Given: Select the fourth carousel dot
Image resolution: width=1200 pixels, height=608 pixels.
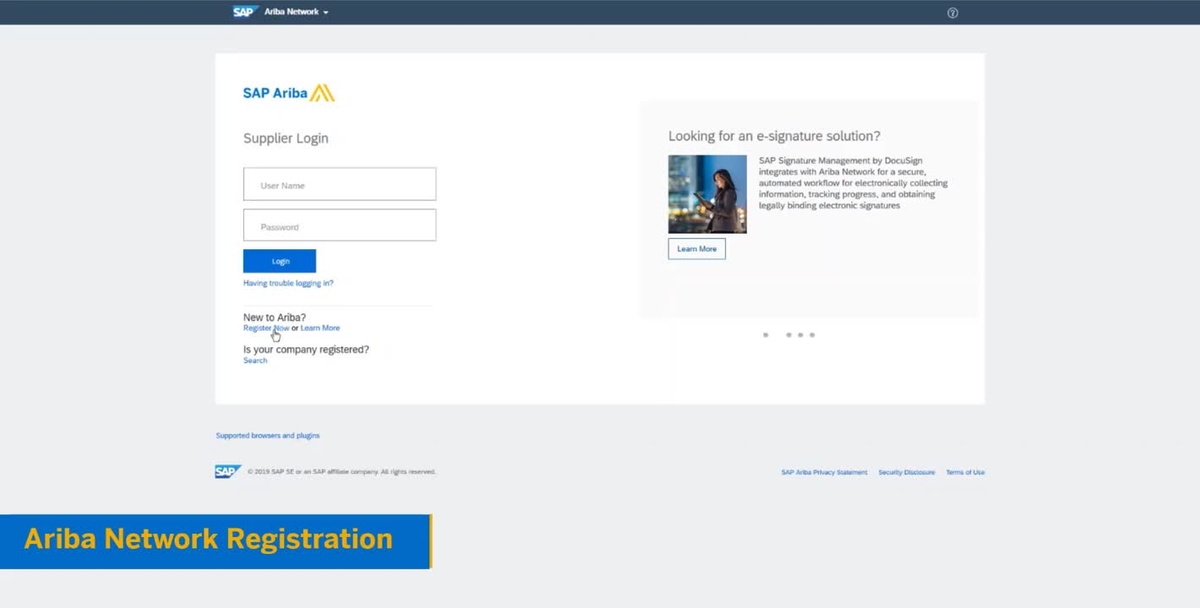Looking at the screenshot, I should pyautogui.click(x=812, y=335).
